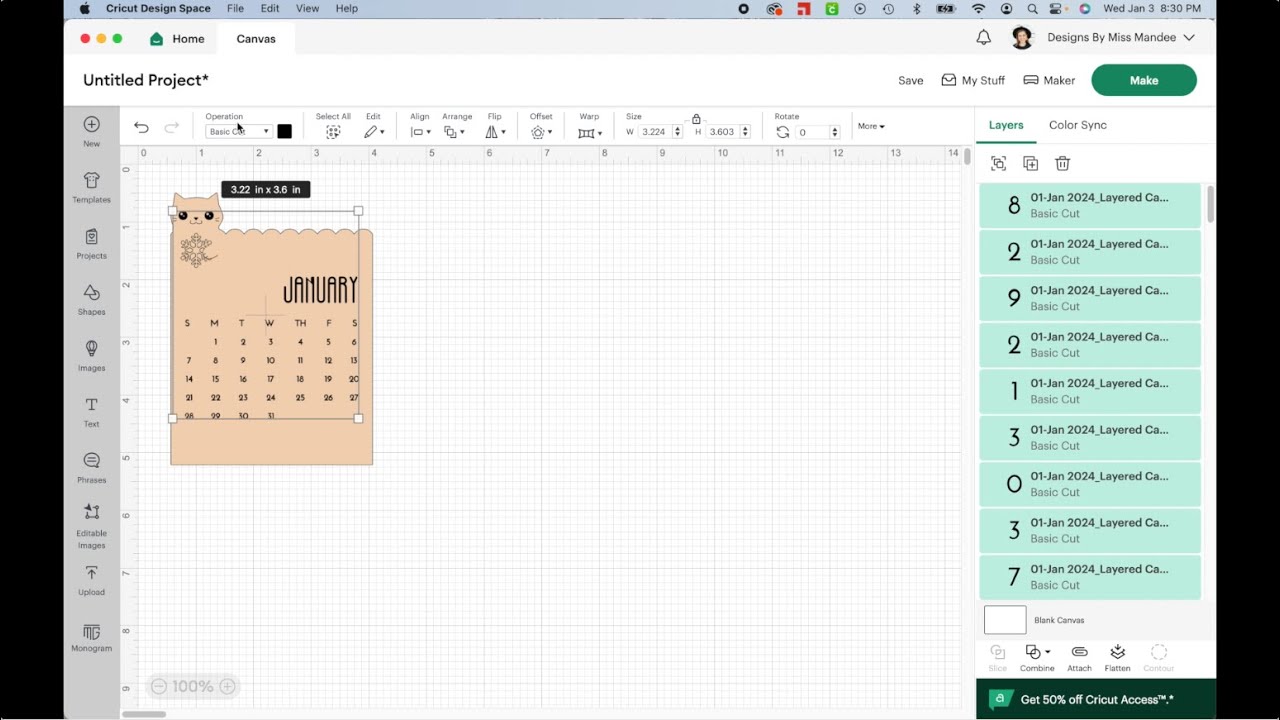
Task: Rotate icon in the toolbar
Action: (x=782, y=132)
